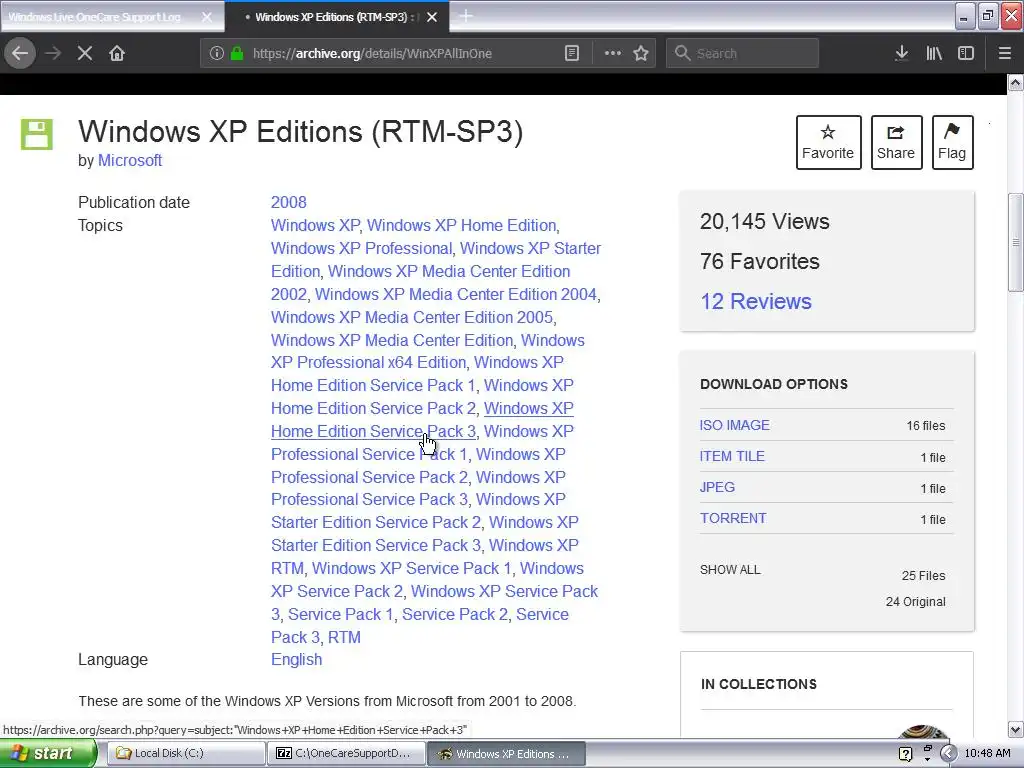Bookmark this page with the star icon

(641, 53)
